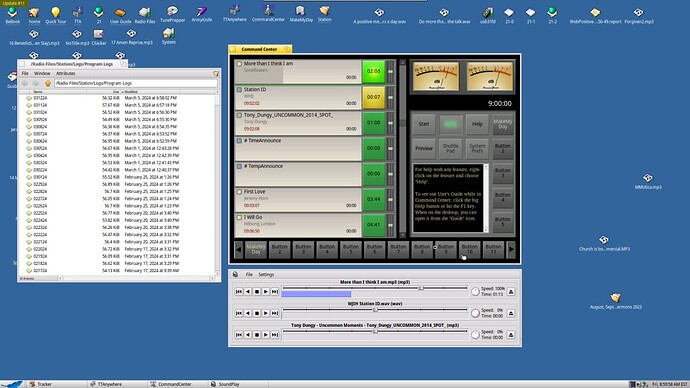
Task: Eject the More than I think I am track
Action: (511, 292)
